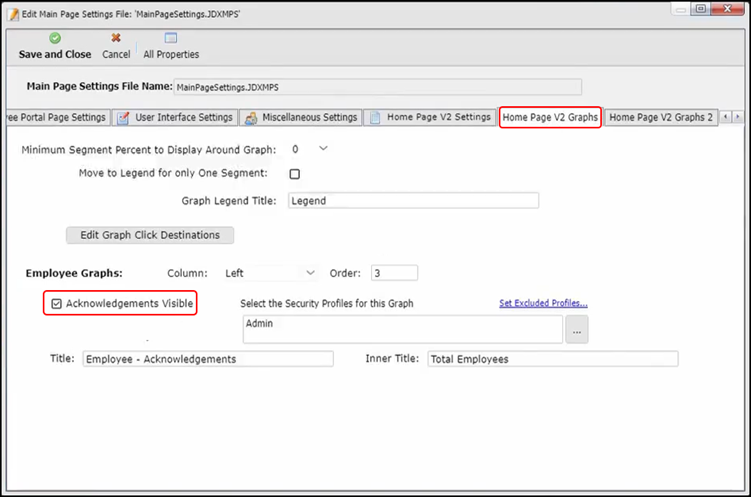Click the red Cancel X icon
751x497 pixels.
(x=116, y=38)
